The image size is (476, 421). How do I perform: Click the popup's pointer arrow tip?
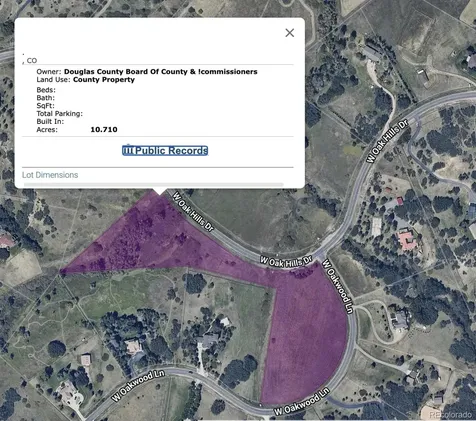point(160,192)
